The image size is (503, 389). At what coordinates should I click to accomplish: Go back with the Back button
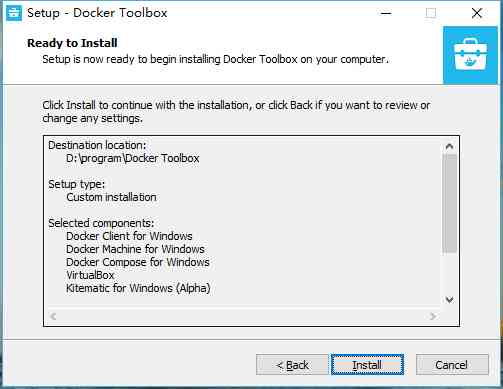click(292, 365)
